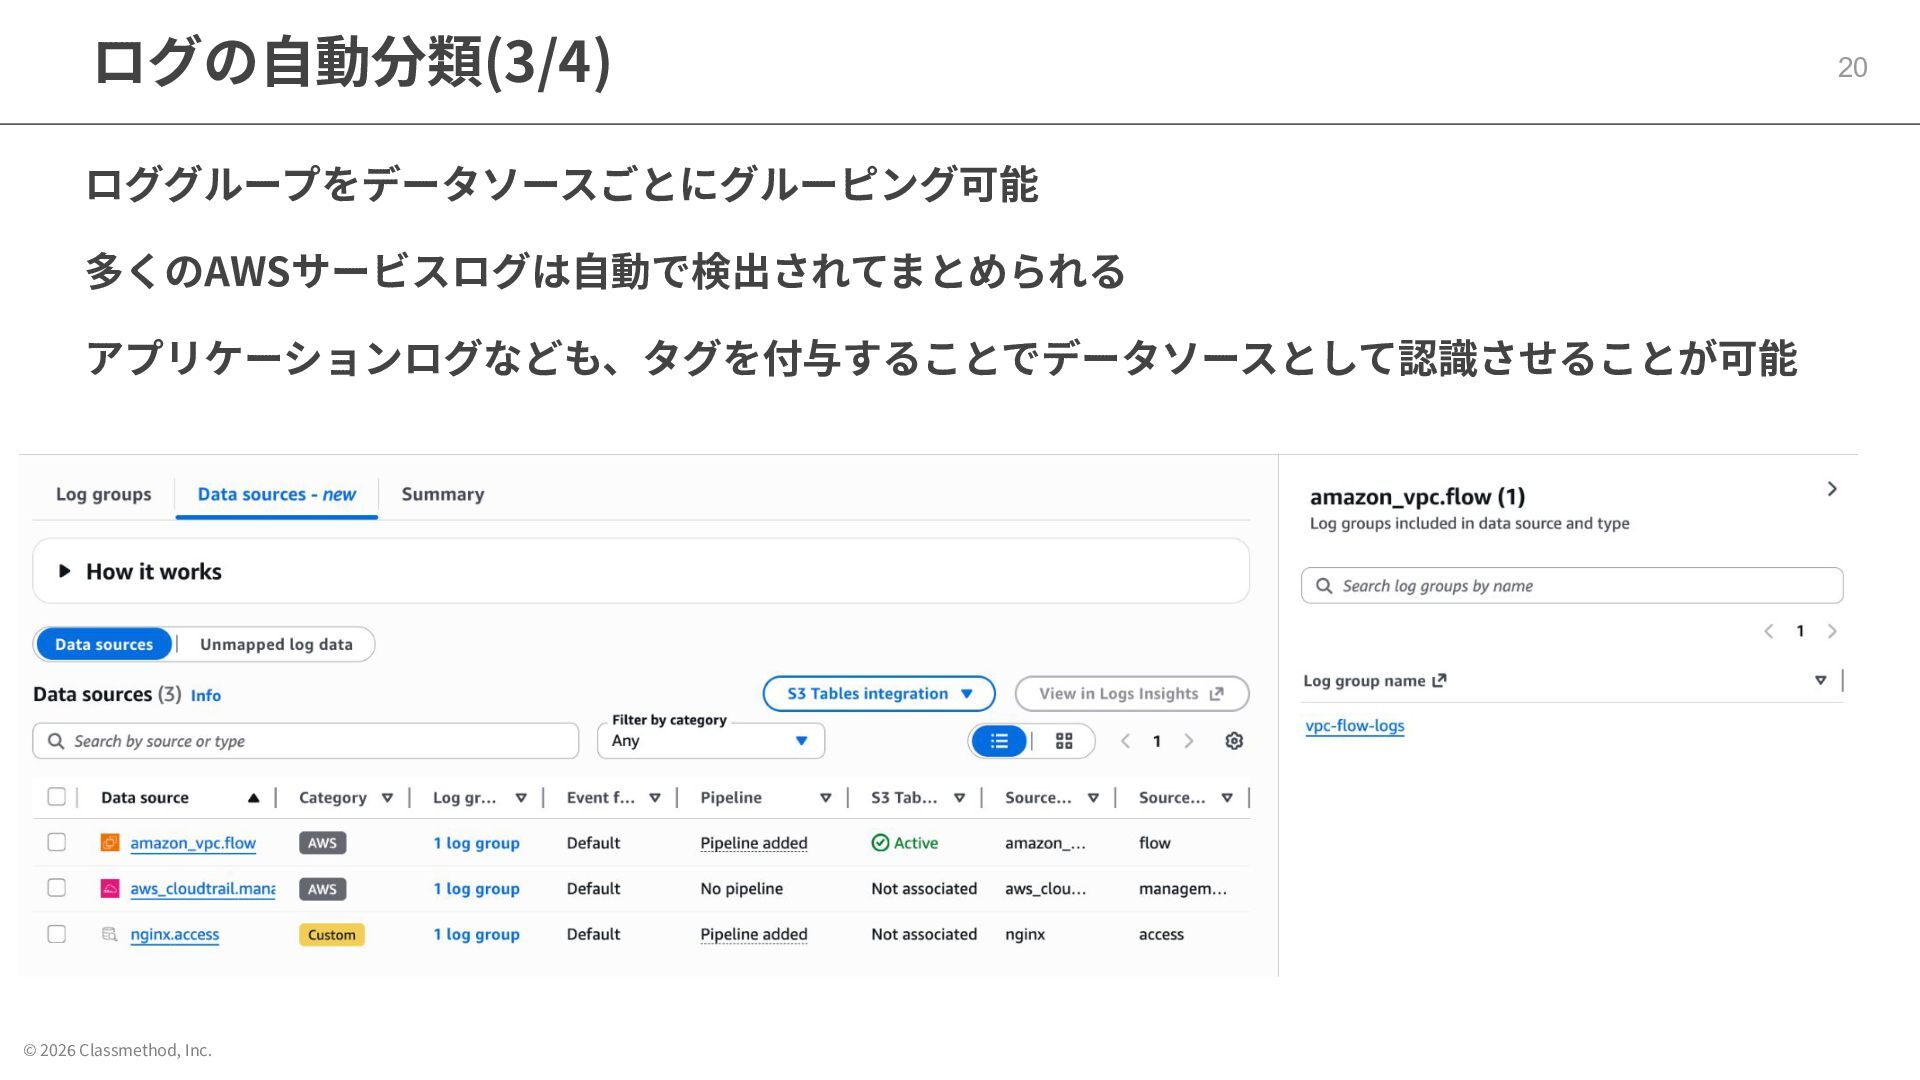
Task: Open the Filter by category dropdown
Action: pyautogui.click(x=711, y=741)
